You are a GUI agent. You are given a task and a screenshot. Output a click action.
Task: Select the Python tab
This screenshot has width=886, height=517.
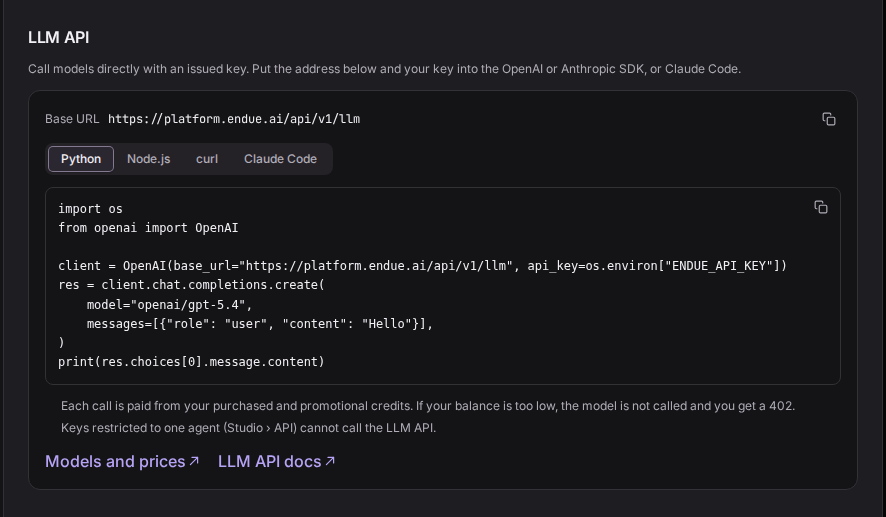point(81,159)
